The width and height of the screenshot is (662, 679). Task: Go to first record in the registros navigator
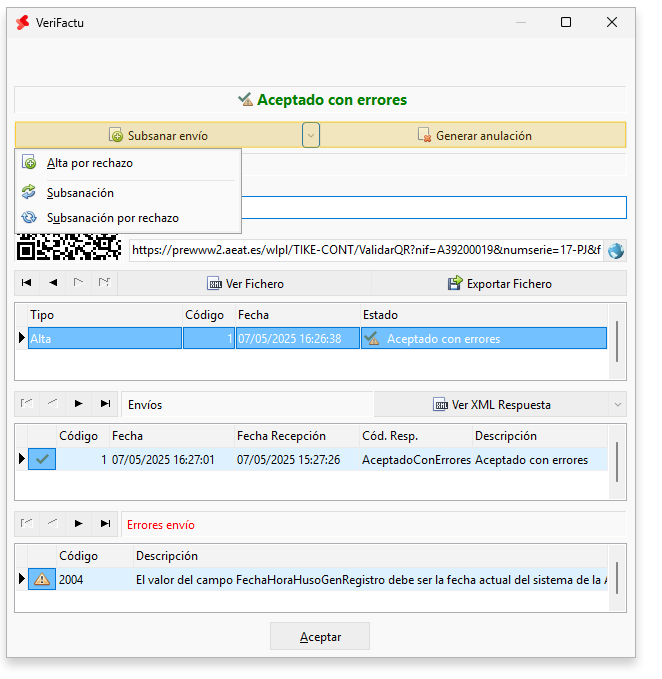click(x=27, y=283)
